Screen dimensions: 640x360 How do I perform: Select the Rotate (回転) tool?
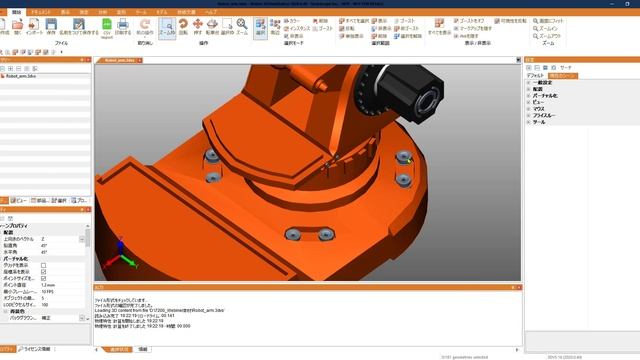[x=183, y=24]
